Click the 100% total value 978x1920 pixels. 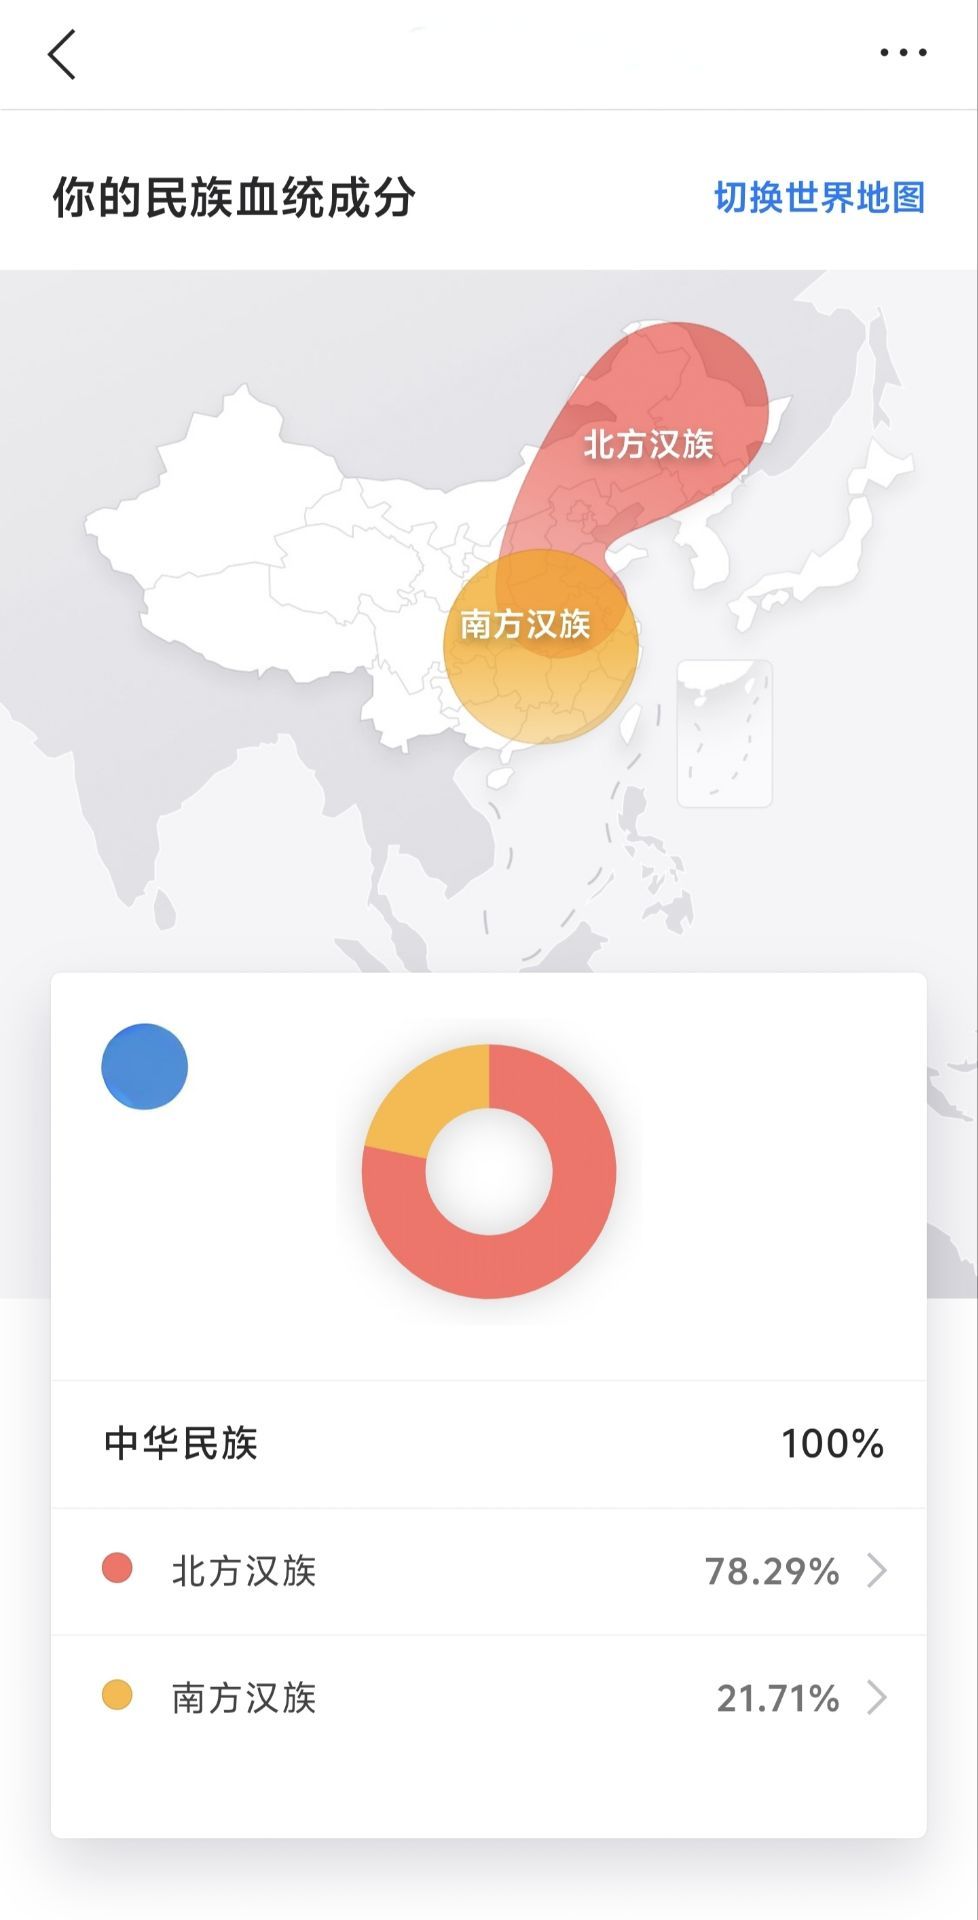tap(832, 1444)
